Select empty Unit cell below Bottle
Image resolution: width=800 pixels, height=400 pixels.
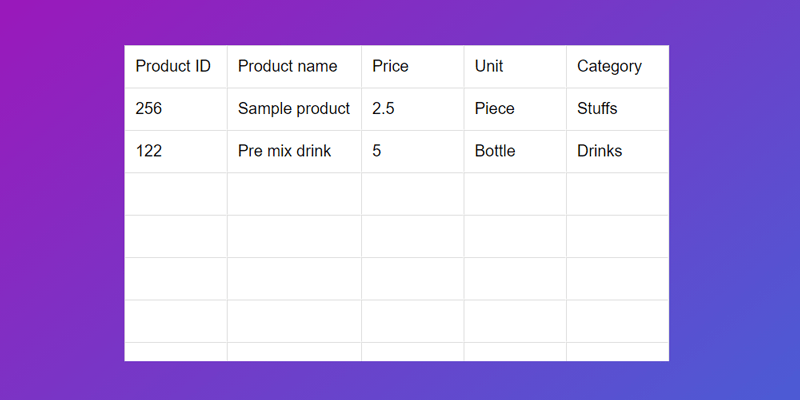pyautogui.click(x=515, y=194)
